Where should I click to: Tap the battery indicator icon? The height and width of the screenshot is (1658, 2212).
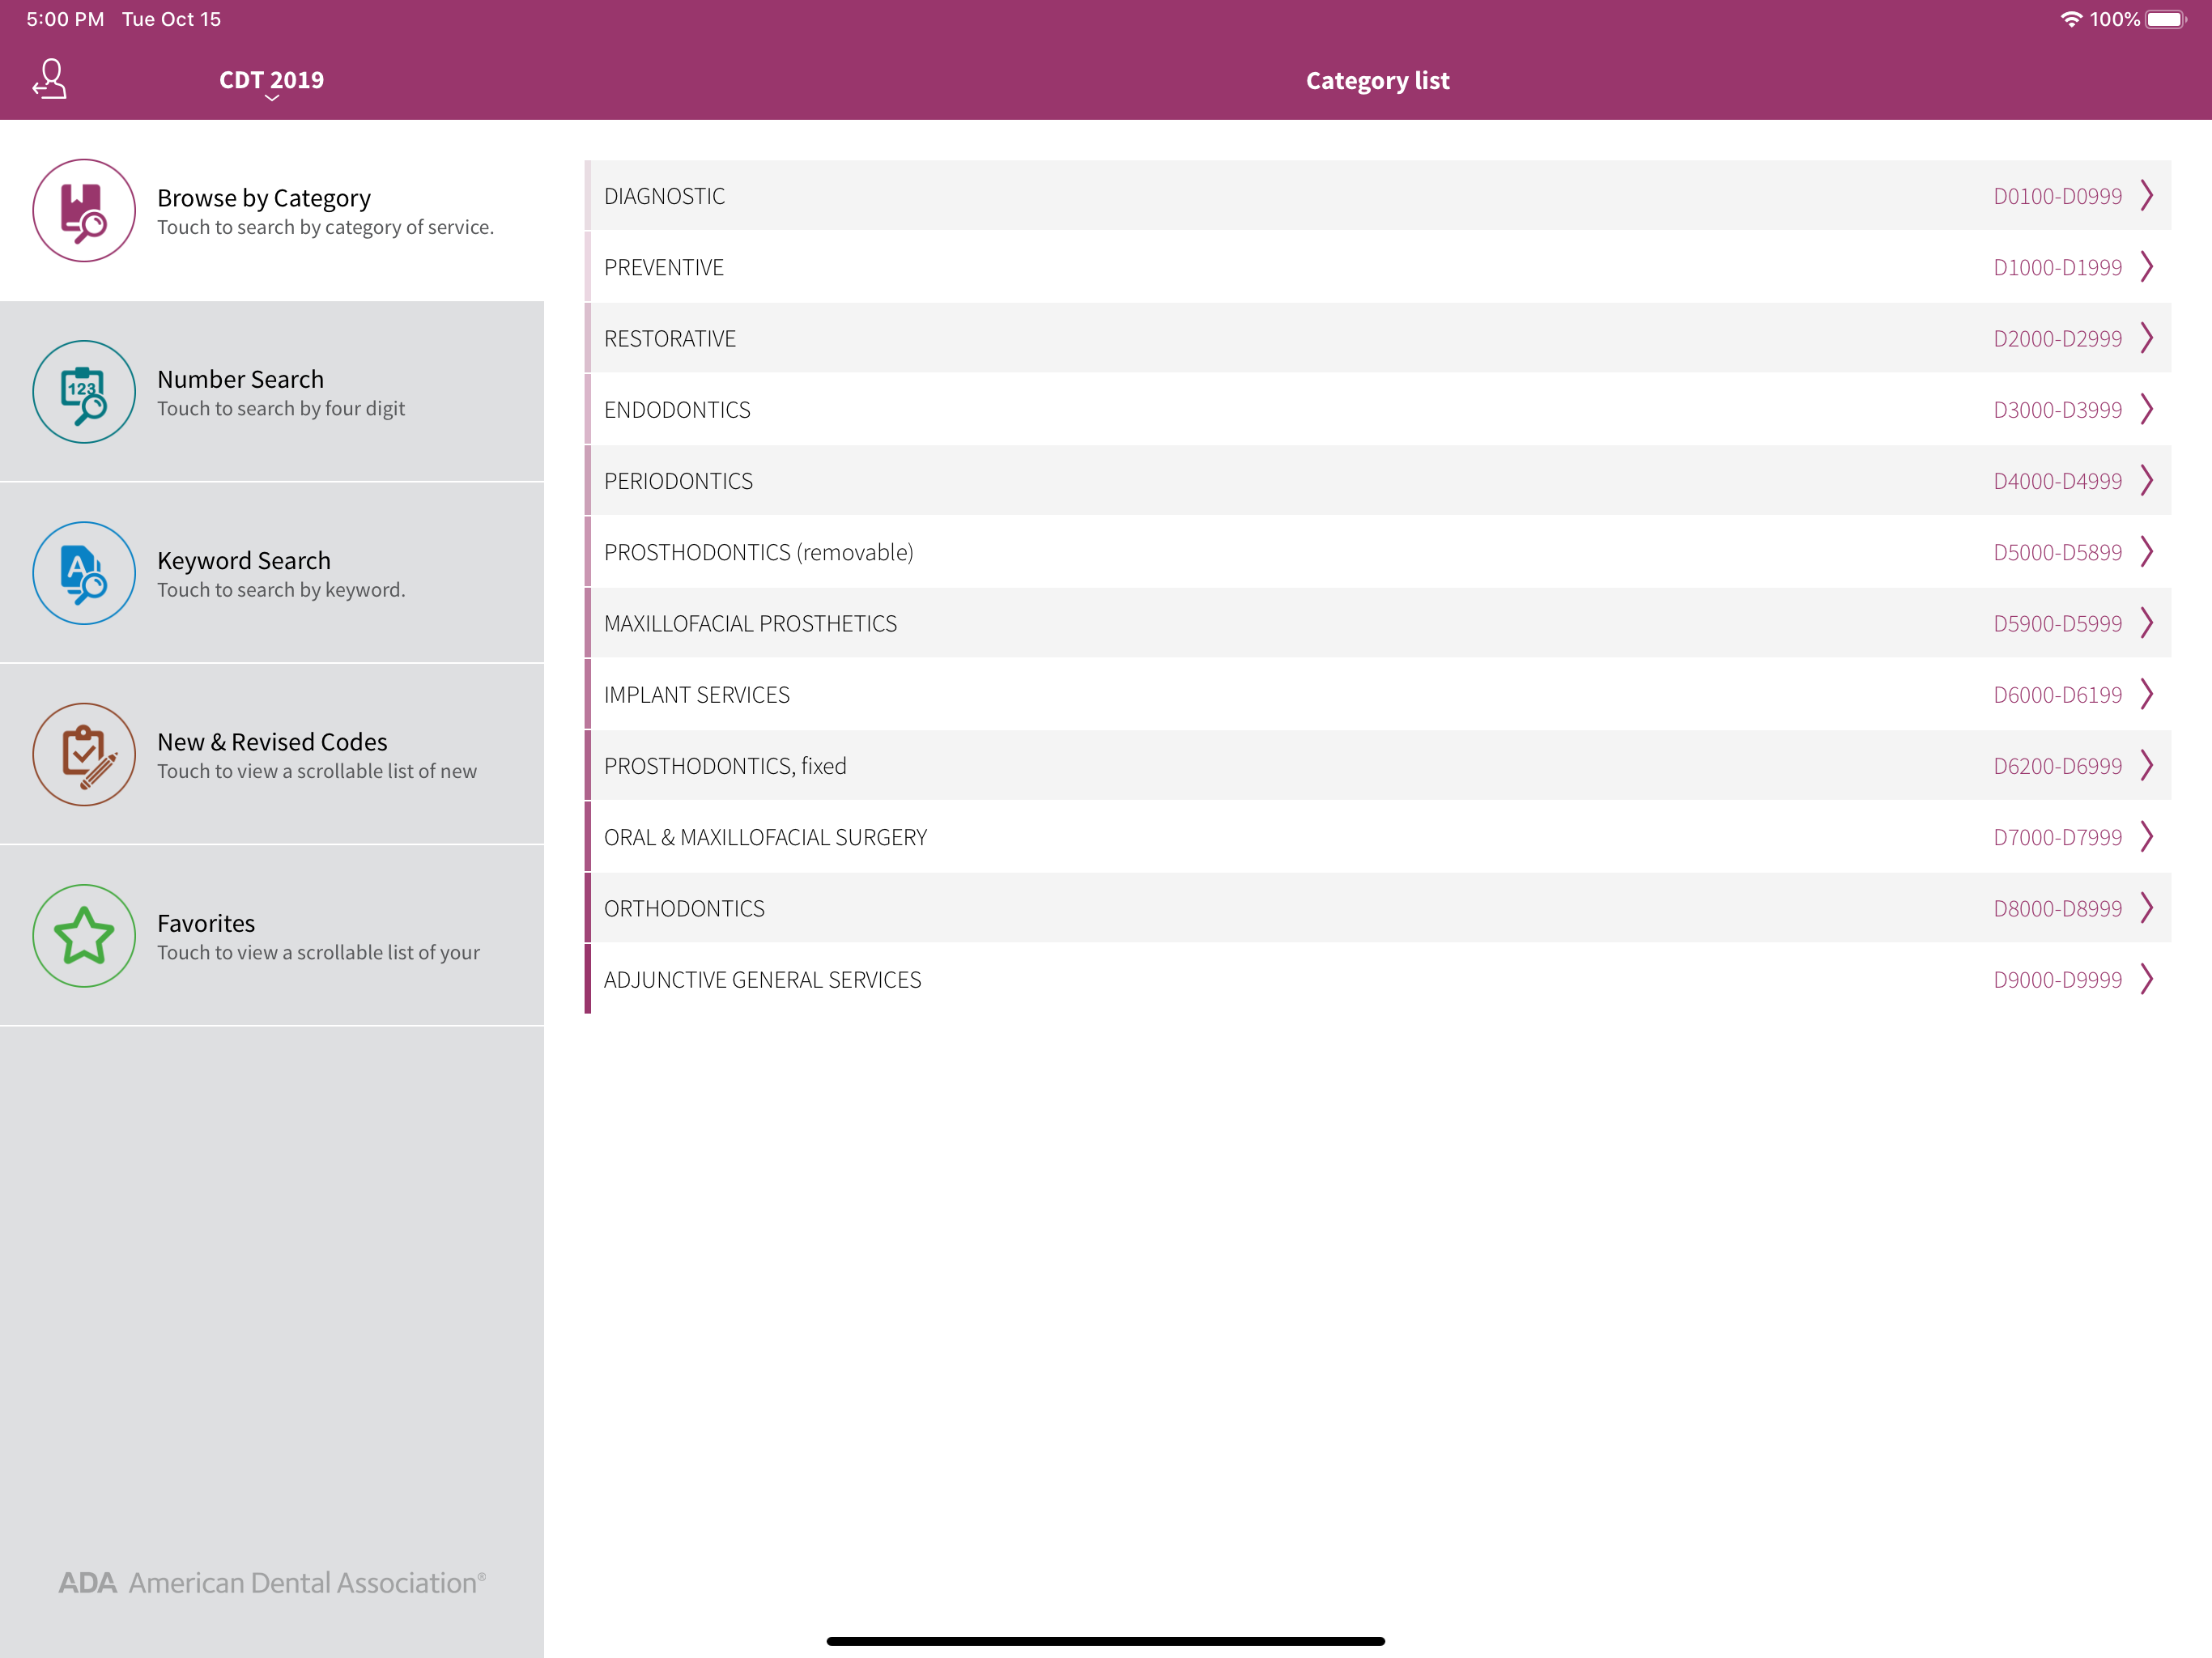2166,19
